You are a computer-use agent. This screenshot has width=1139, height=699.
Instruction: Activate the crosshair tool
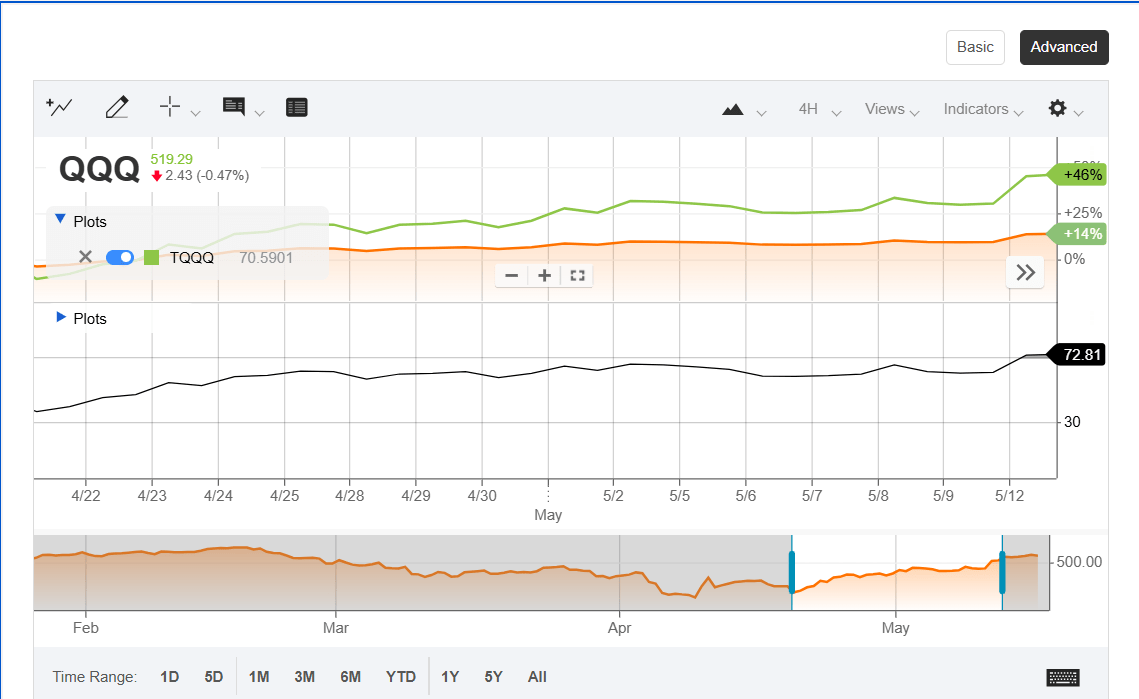coord(170,107)
